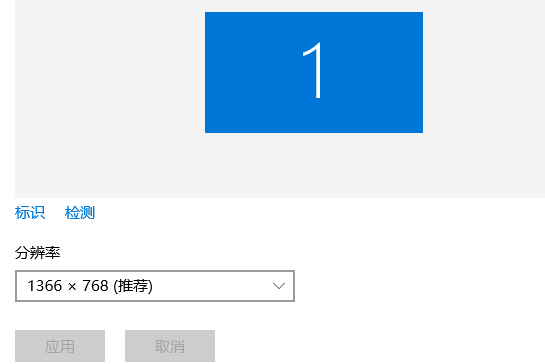This screenshot has height=364, width=545.
Task: Choose monitor 1 in the arrangement preview
Action: (314, 72)
